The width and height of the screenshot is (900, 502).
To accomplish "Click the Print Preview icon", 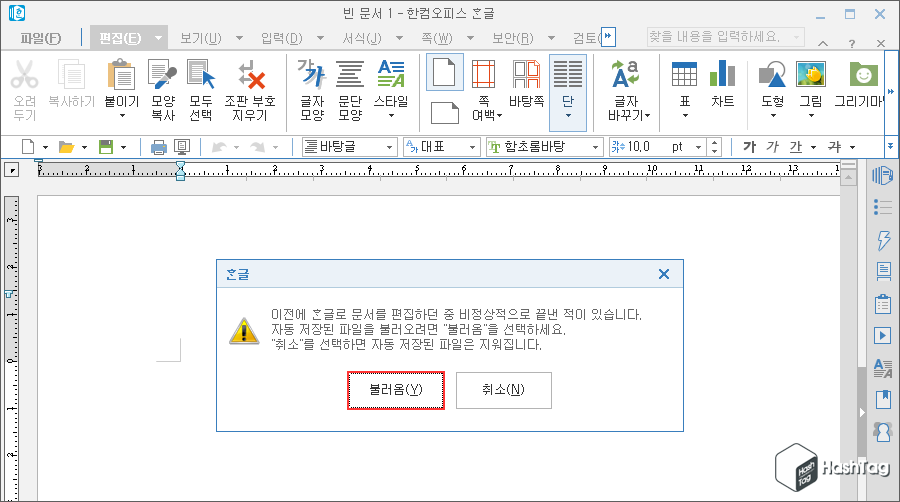I will (182, 147).
